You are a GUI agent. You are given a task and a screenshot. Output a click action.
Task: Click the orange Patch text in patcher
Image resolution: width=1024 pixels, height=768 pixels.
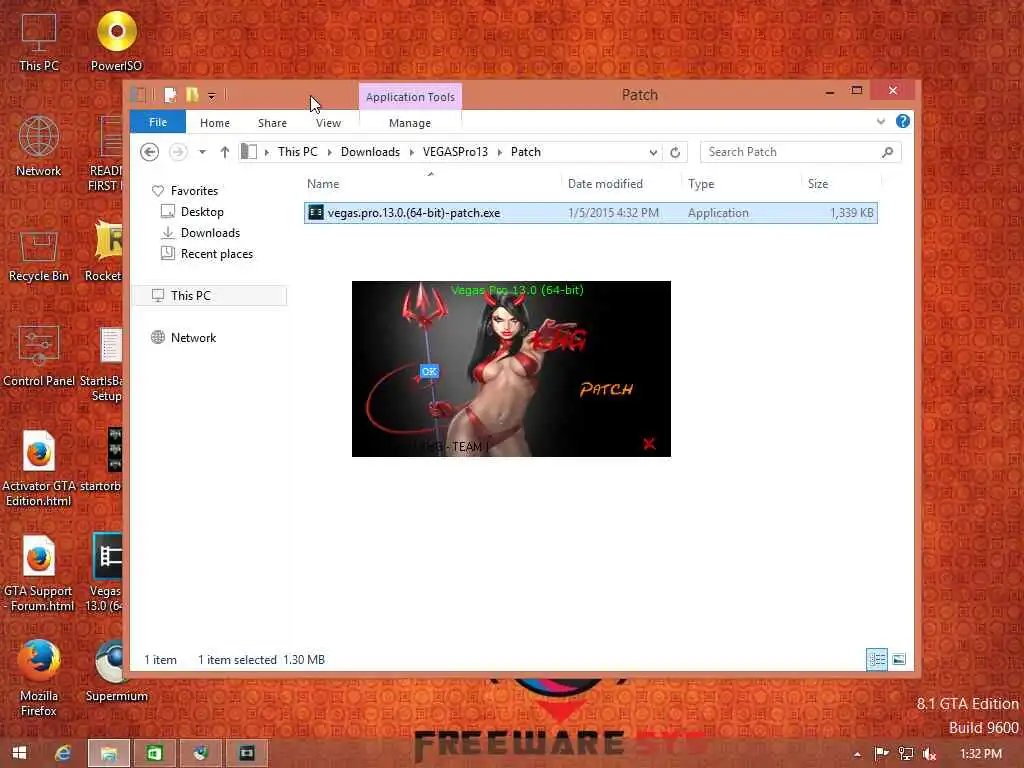(607, 389)
